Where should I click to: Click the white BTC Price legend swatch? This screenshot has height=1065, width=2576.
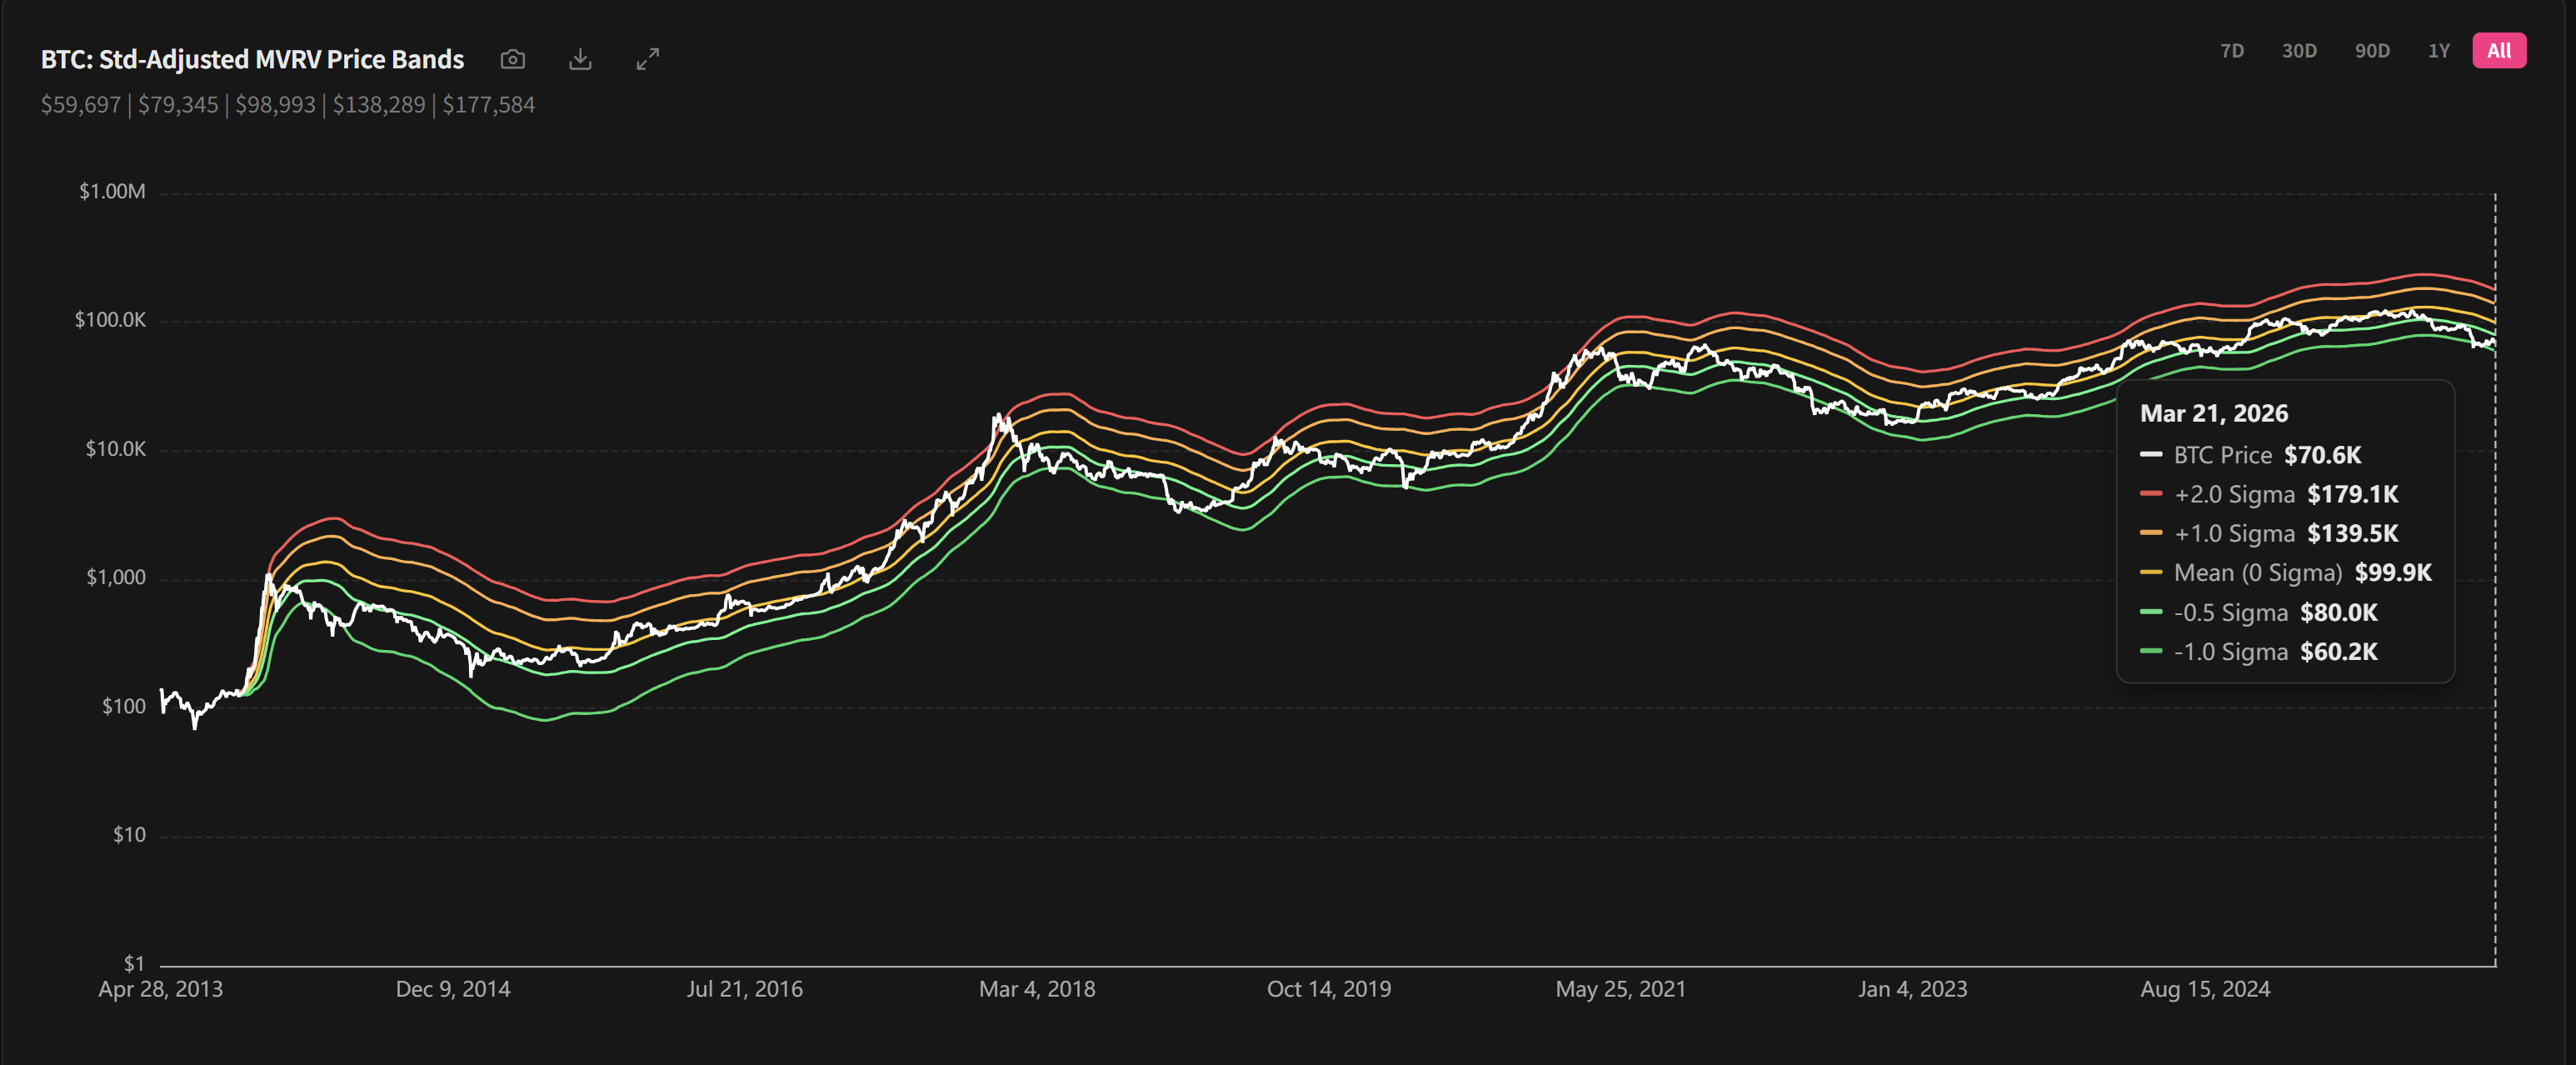[2150, 455]
